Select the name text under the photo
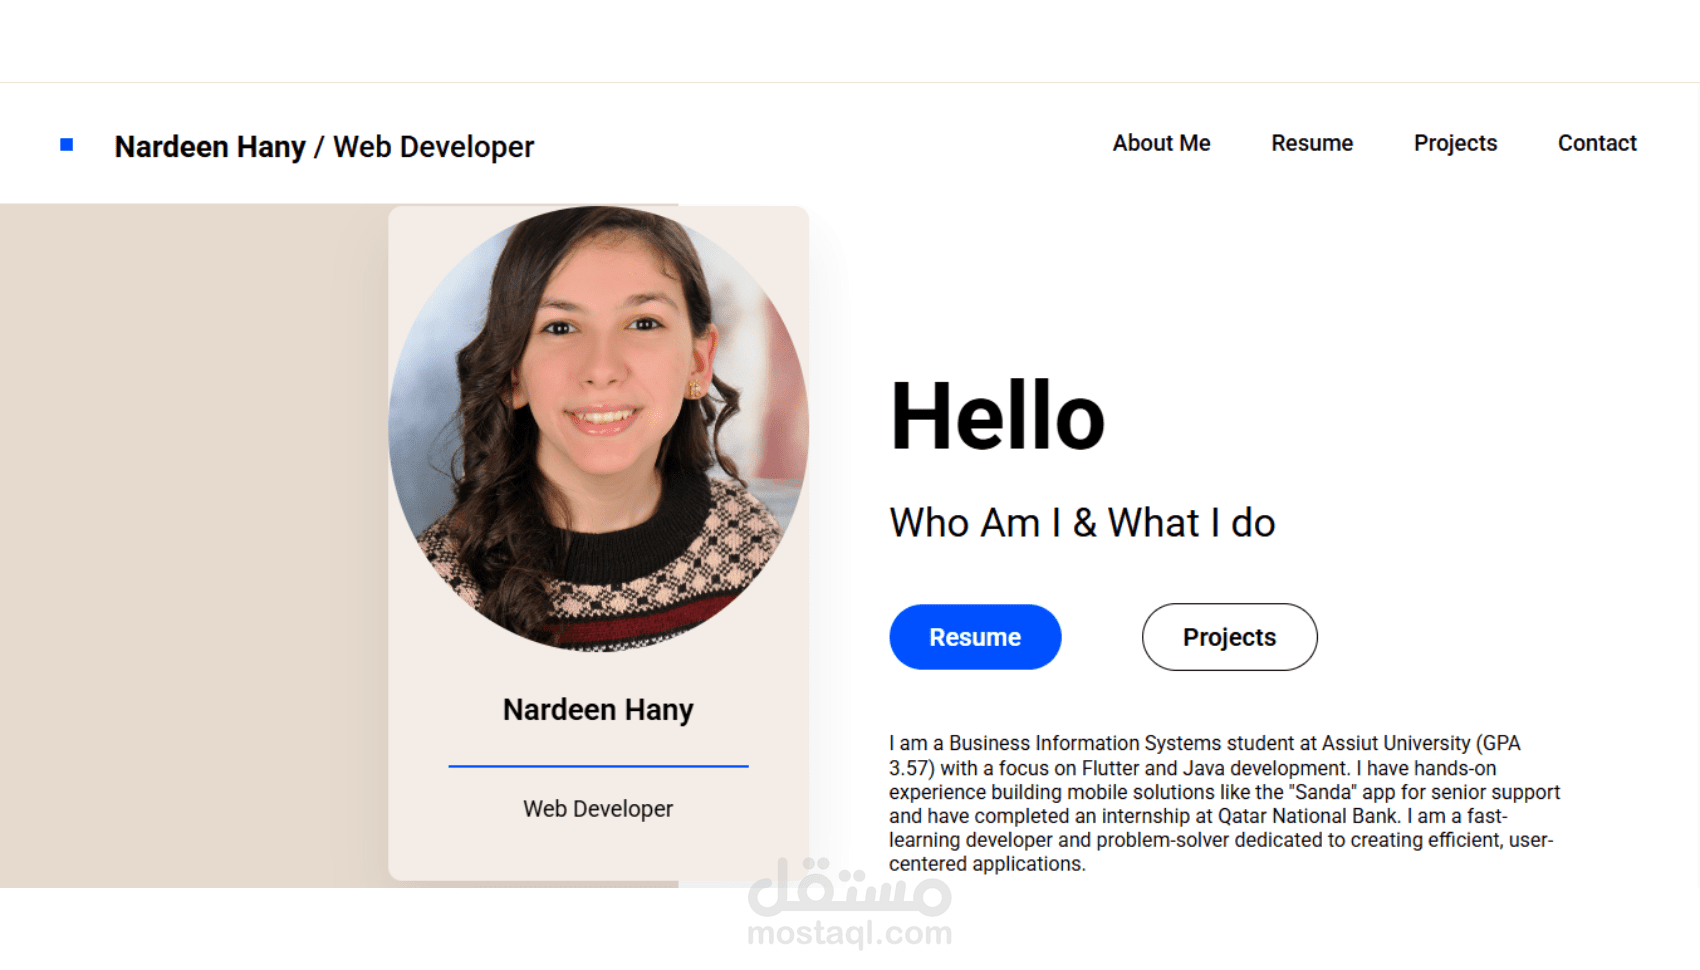Image resolution: width=1700 pixels, height=970 pixels. click(x=597, y=710)
